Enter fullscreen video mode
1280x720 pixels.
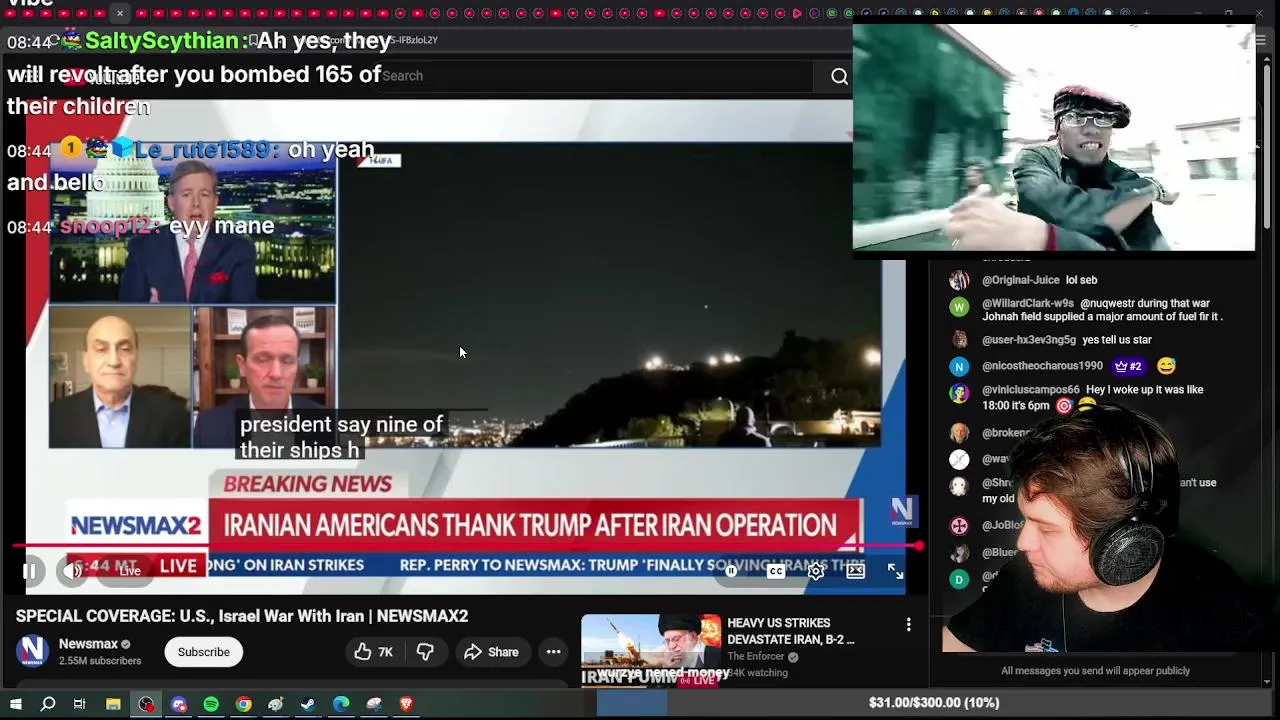pos(895,571)
